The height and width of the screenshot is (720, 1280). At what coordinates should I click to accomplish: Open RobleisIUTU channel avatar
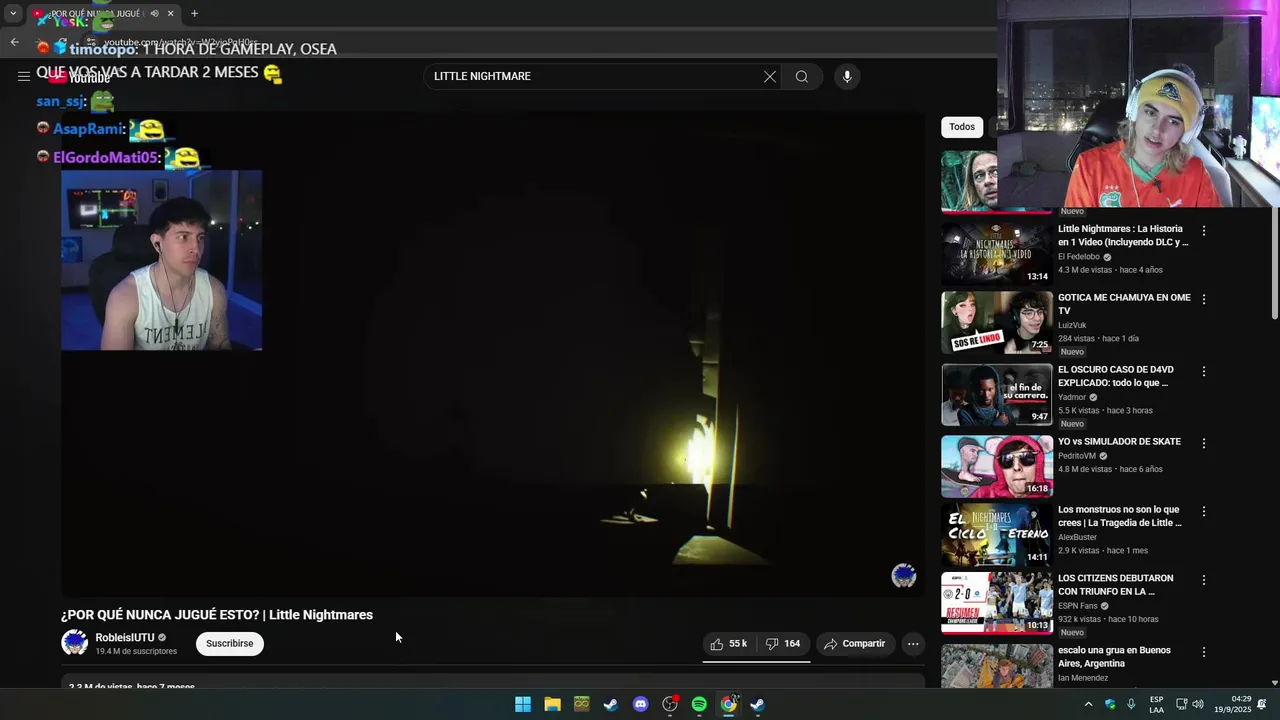pyautogui.click(x=75, y=643)
